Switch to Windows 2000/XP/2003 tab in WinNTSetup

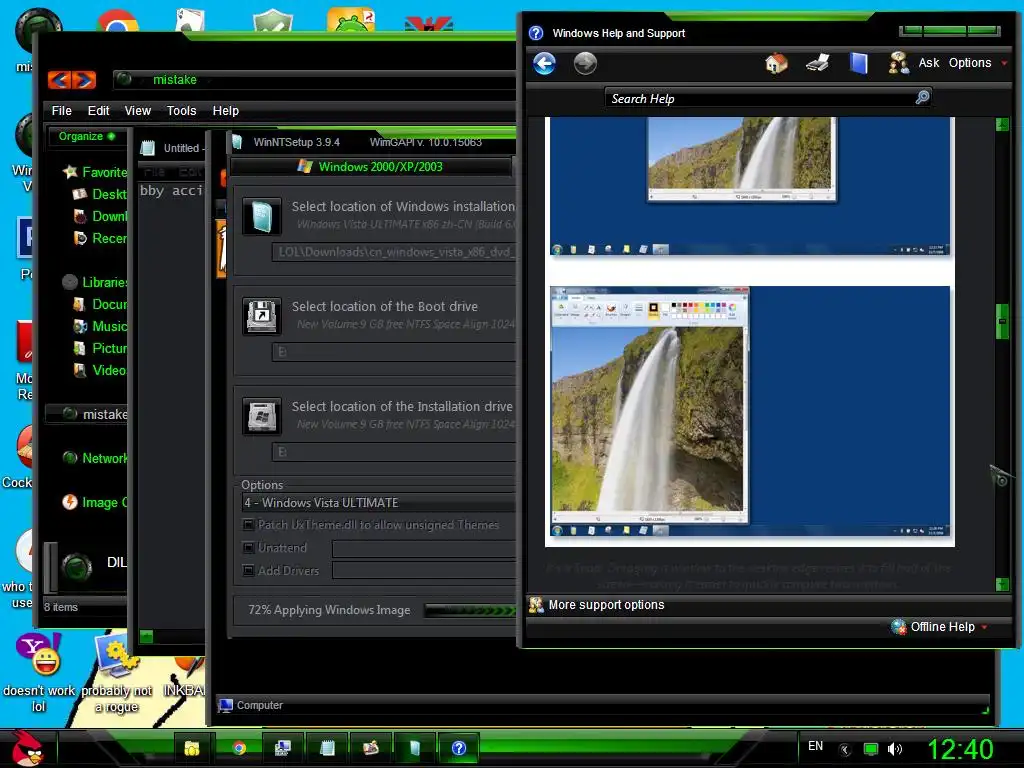(x=371, y=167)
